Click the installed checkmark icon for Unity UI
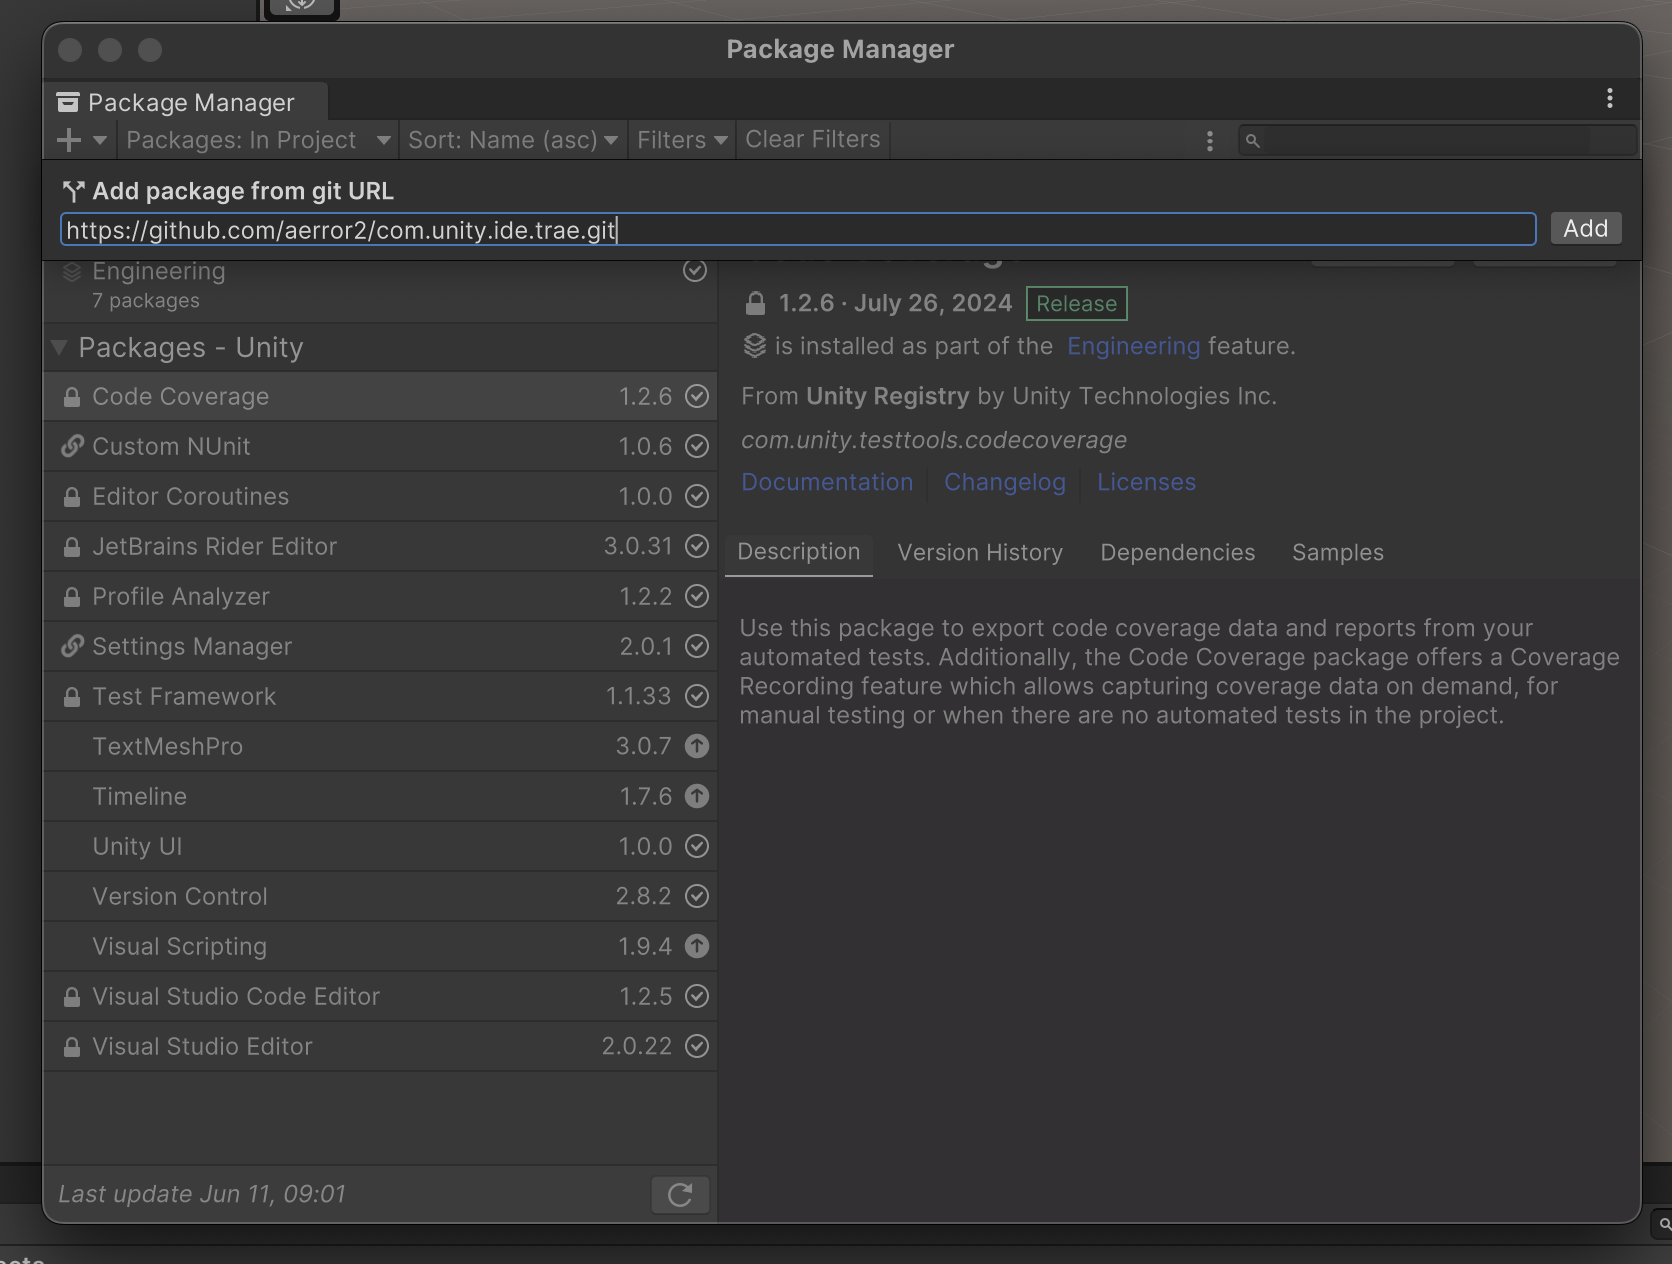The height and width of the screenshot is (1264, 1672). pos(697,846)
